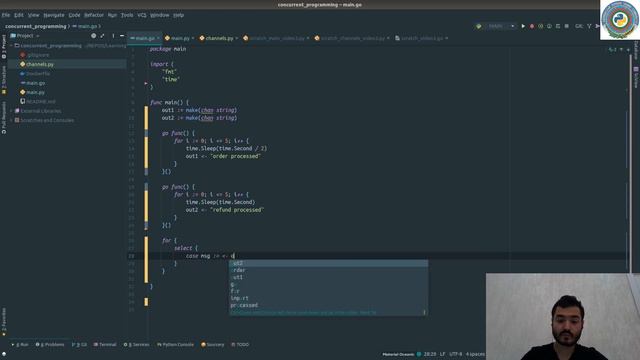This screenshot has height=360, width=640.
Task: Click the UTF-8 encoding in the status bar
Action: 456,354
